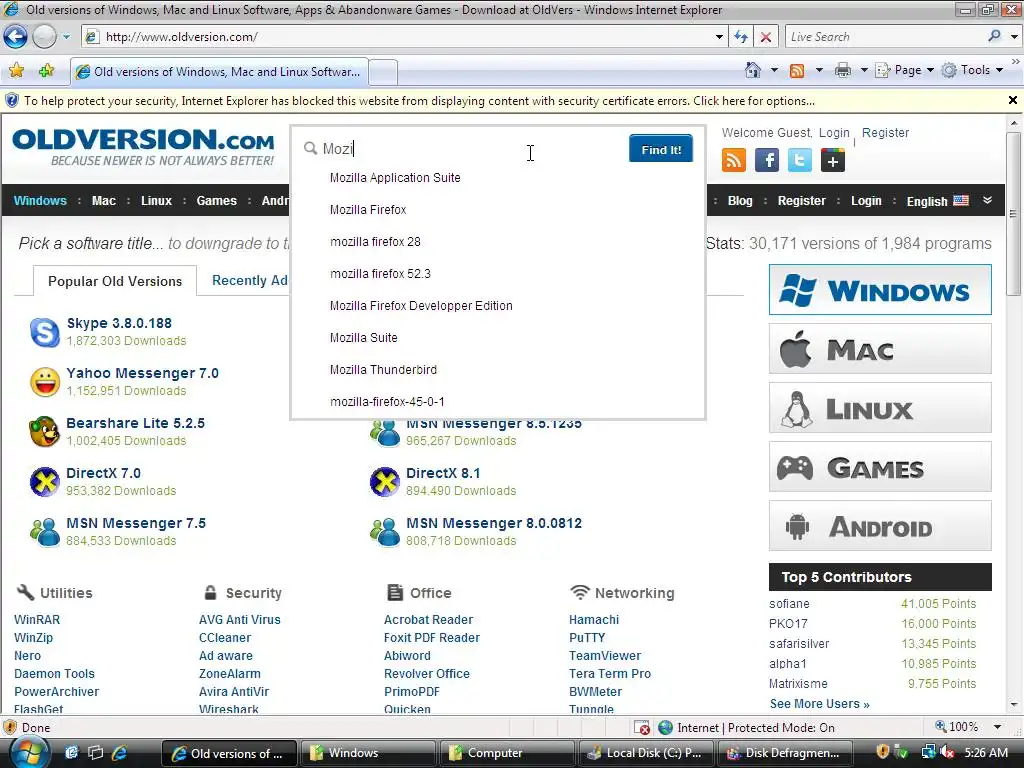Click the Skype 3.8.0.188 icon
1024x768 pixels.
pos(45,332)
